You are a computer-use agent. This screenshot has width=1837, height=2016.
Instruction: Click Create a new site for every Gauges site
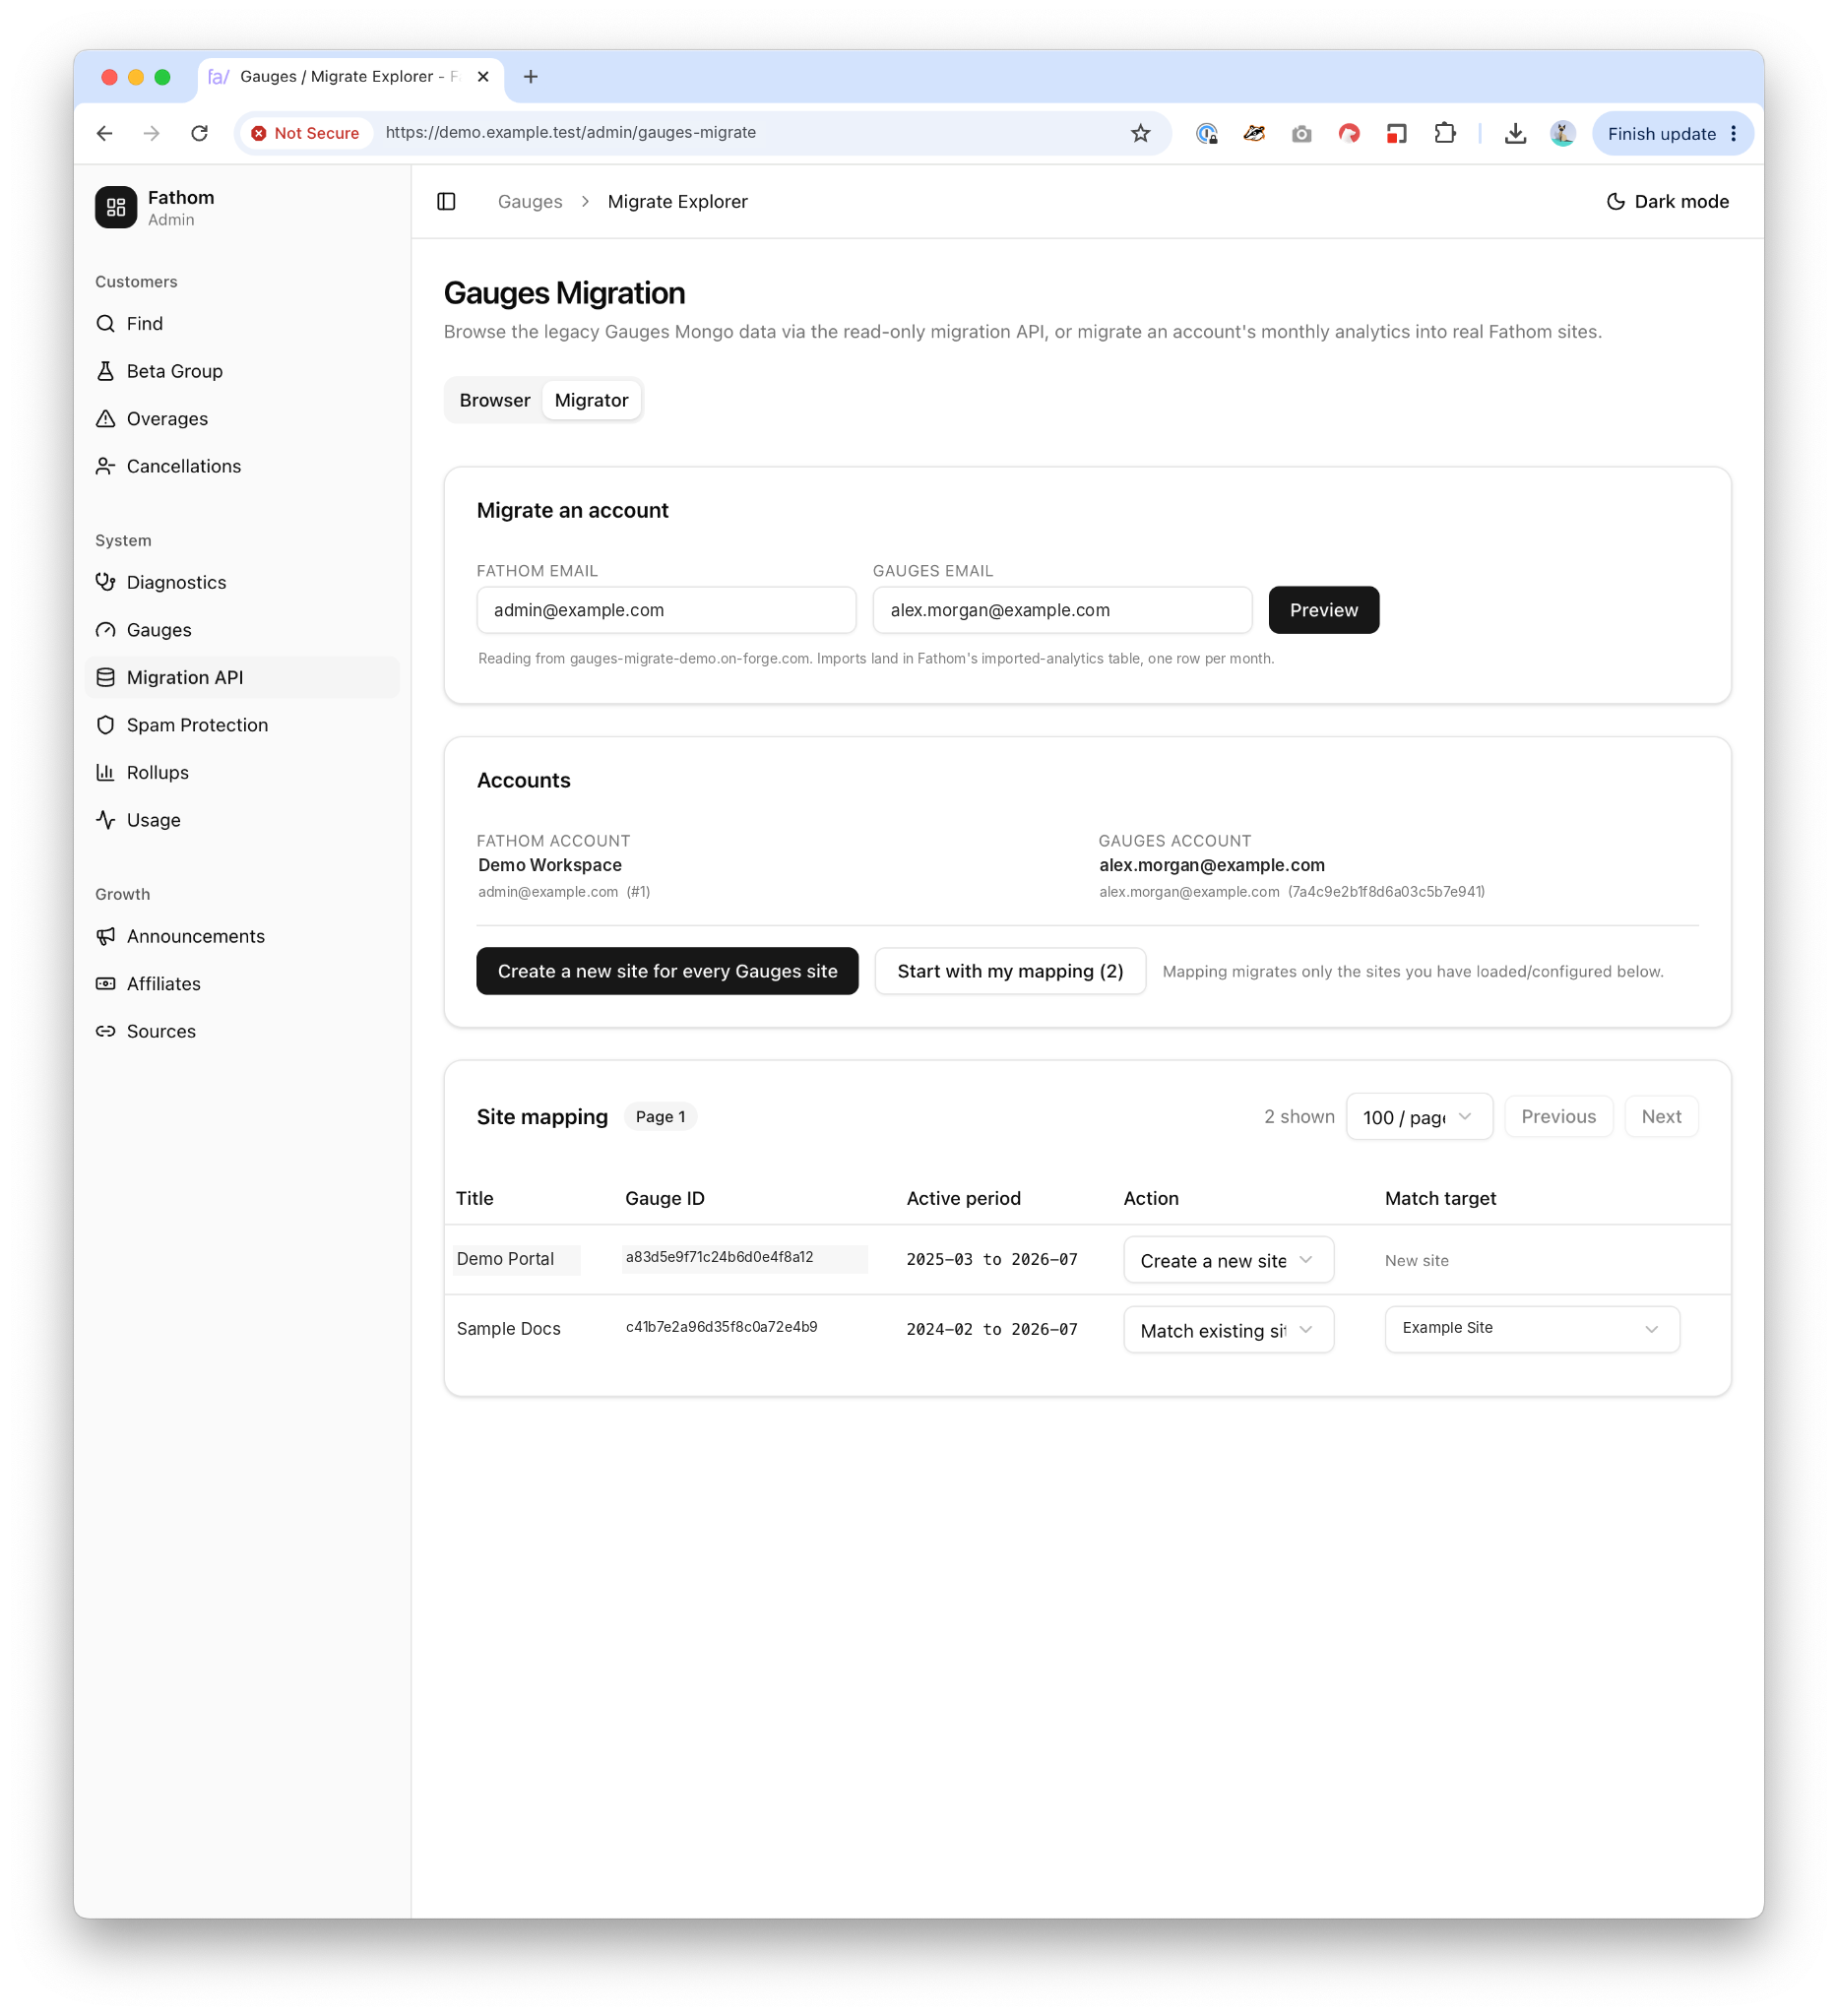pyautogui.click(x=667, y=971)
